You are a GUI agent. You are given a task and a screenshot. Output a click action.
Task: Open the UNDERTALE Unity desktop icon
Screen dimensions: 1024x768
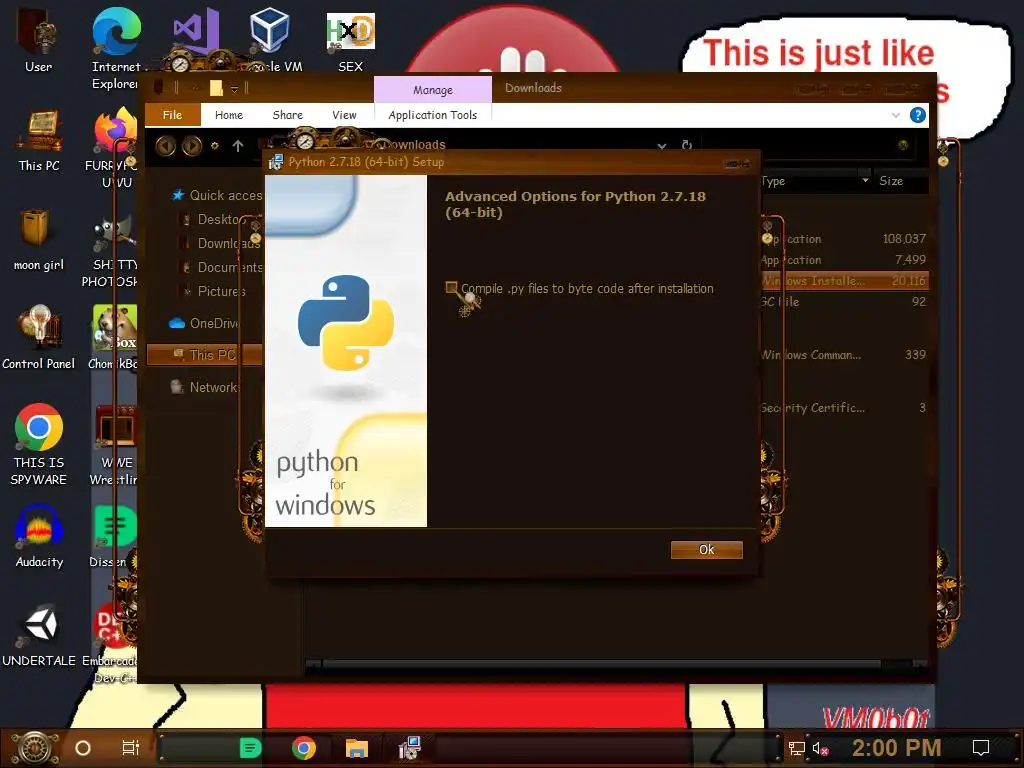[39, 635]
